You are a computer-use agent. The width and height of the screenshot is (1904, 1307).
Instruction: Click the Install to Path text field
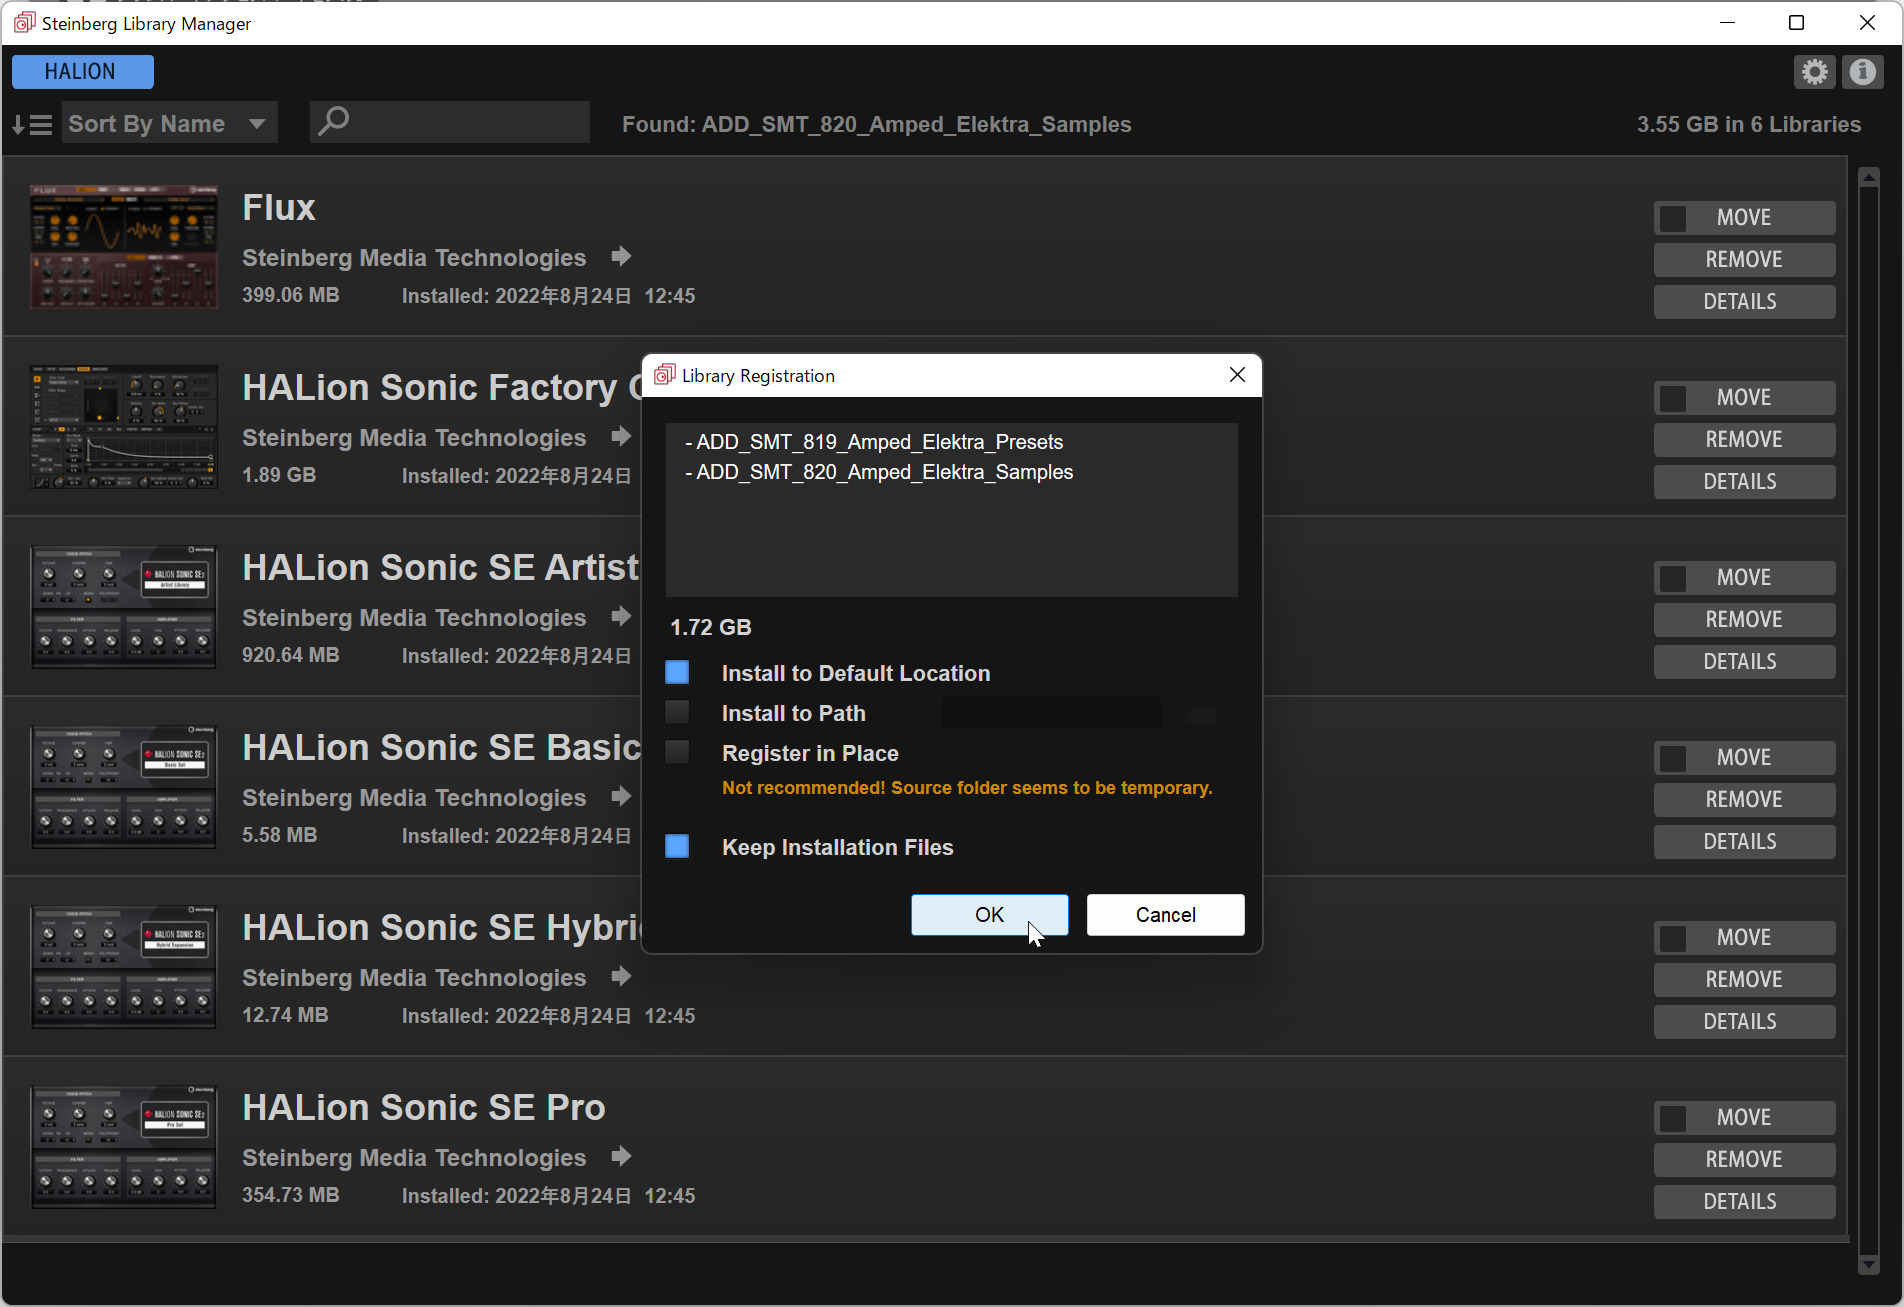coord(1051,713)
